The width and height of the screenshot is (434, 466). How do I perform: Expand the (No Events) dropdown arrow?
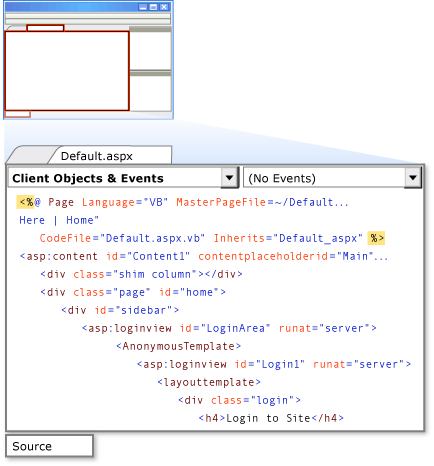coord(413,178)
